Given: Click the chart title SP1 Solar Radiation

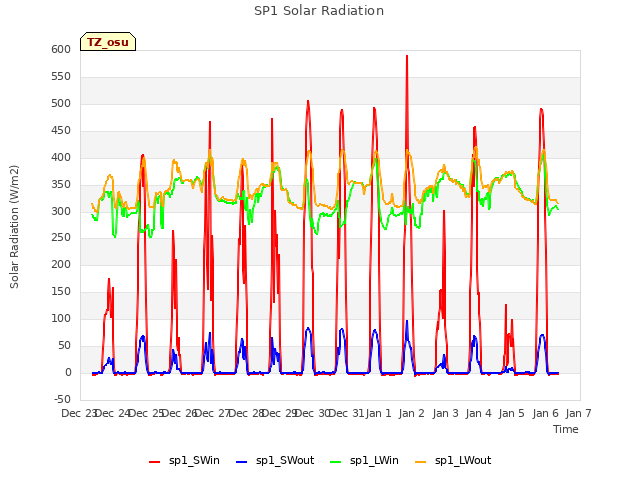Looking at the screenshot, I should pos(319,11).
